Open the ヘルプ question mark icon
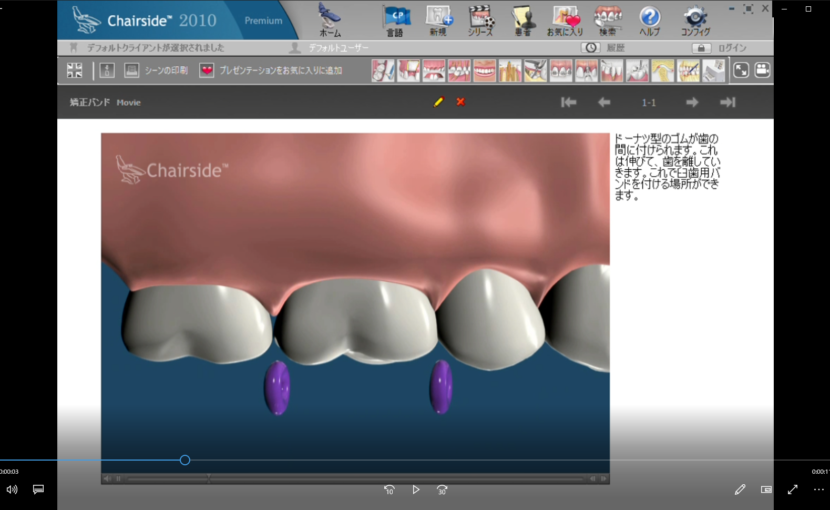 (x=649, y=21)
